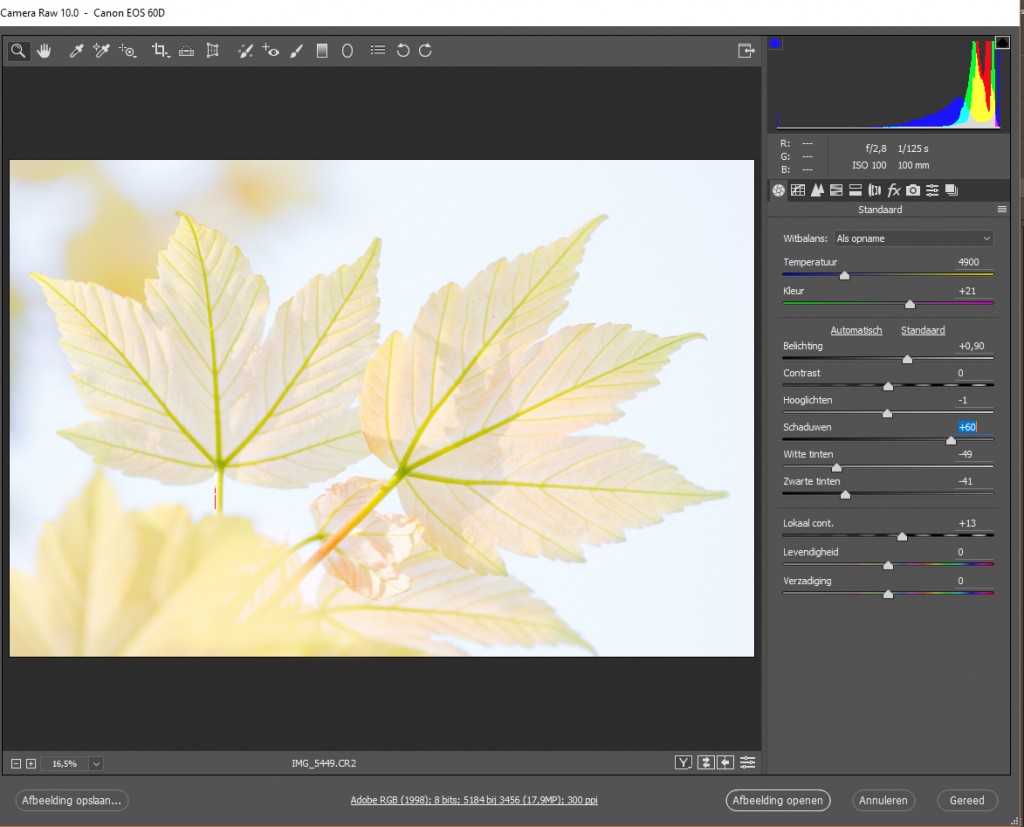Screen dimensions: 1024x827
Task: Select the Graduated Filter tool
Action: tap(322, 51)
